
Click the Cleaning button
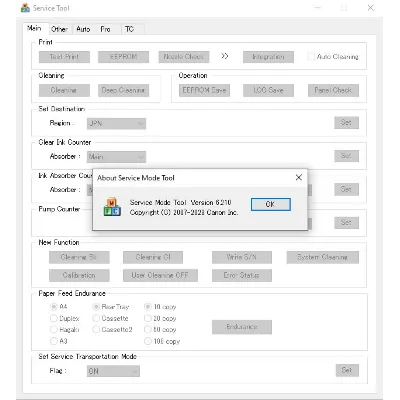click(x=64, y=90)
